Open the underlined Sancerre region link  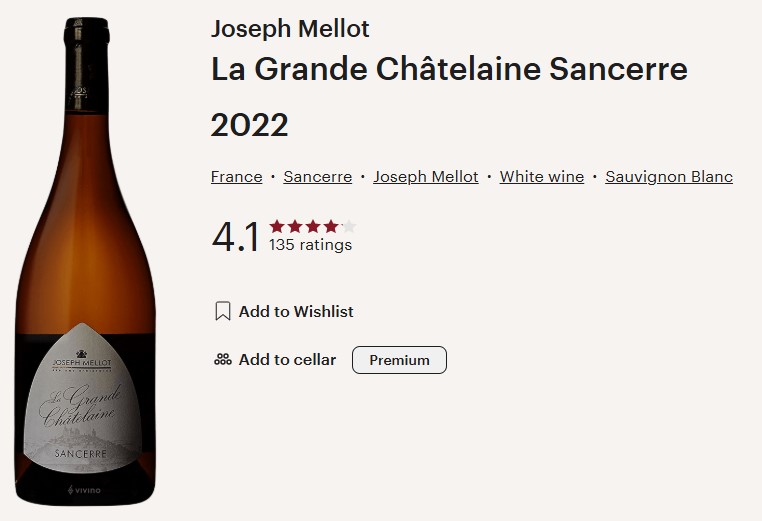point(317,177)
